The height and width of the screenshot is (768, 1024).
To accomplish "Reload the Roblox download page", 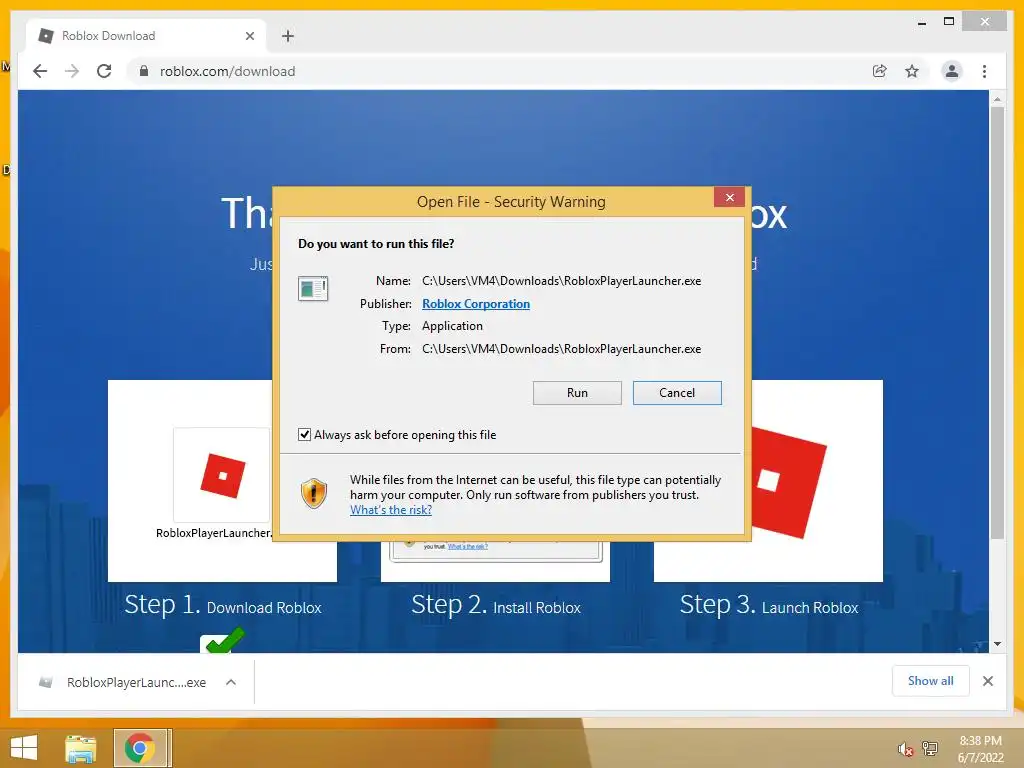I will [104, 71].
